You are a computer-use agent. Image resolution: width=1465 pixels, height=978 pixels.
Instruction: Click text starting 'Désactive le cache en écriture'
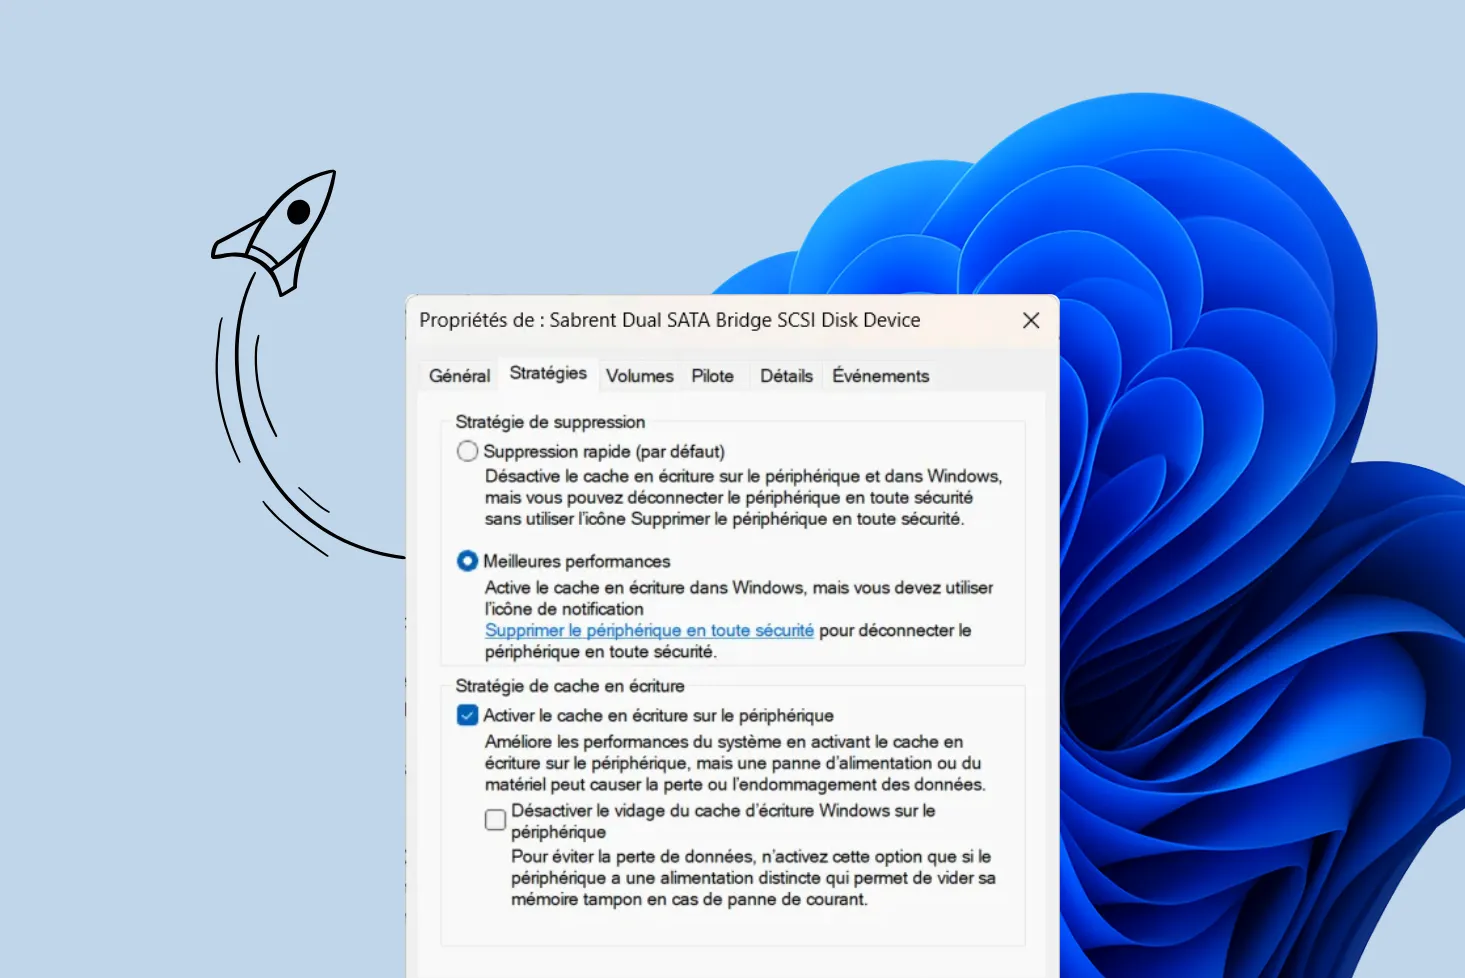pos(743,497)
